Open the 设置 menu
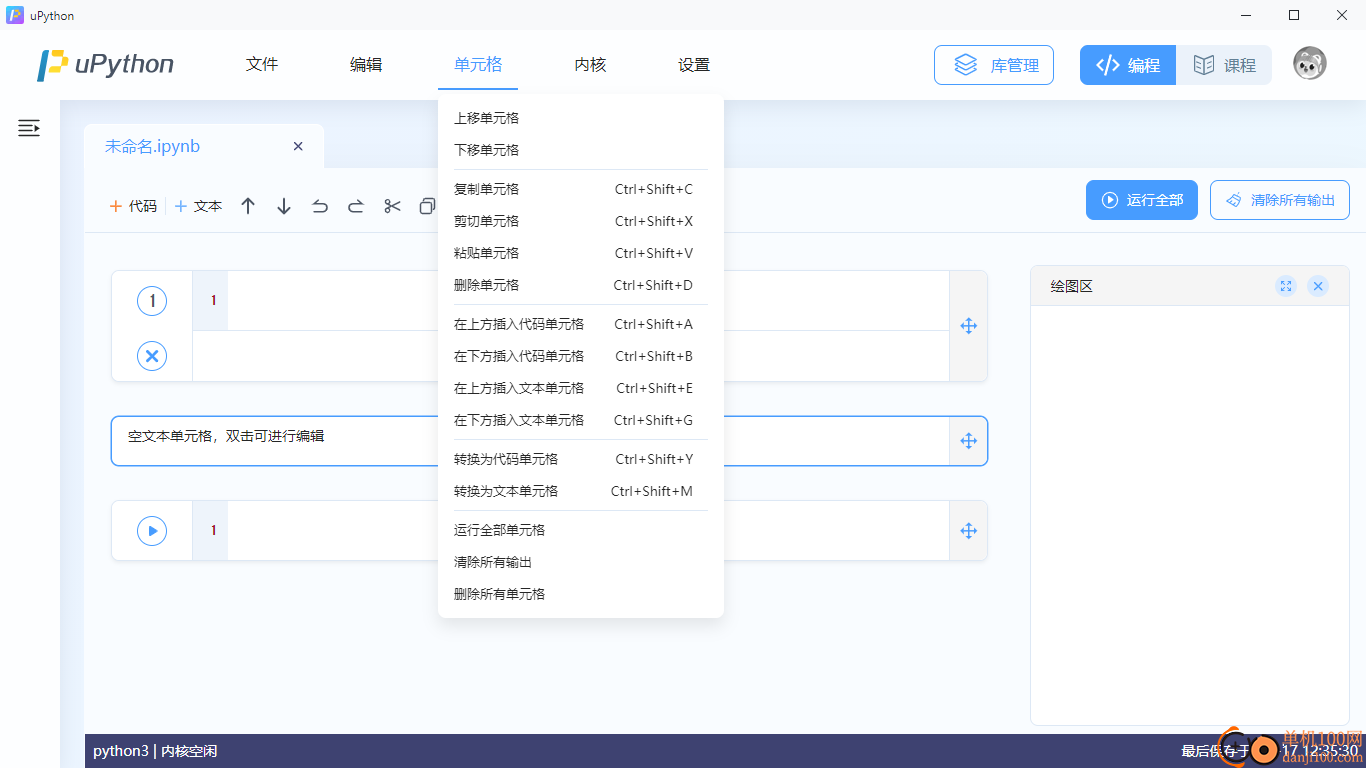This screenshot has height=768, width=1366. point(694,64)
